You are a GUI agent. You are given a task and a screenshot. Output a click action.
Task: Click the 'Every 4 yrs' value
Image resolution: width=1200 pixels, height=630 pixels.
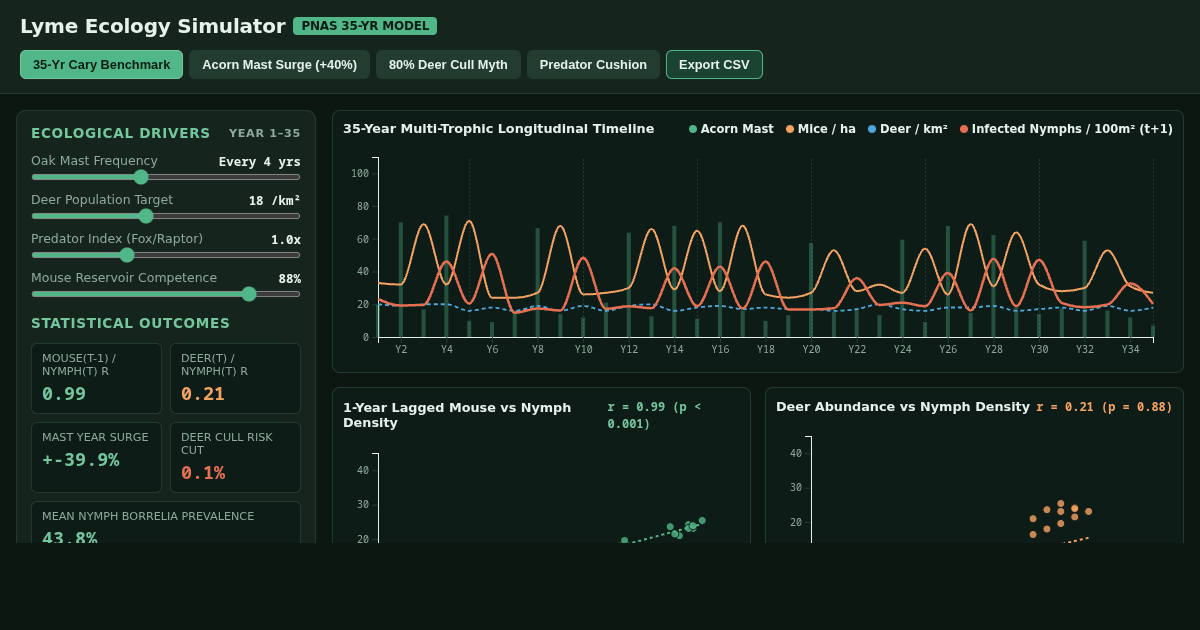point(260,162)
